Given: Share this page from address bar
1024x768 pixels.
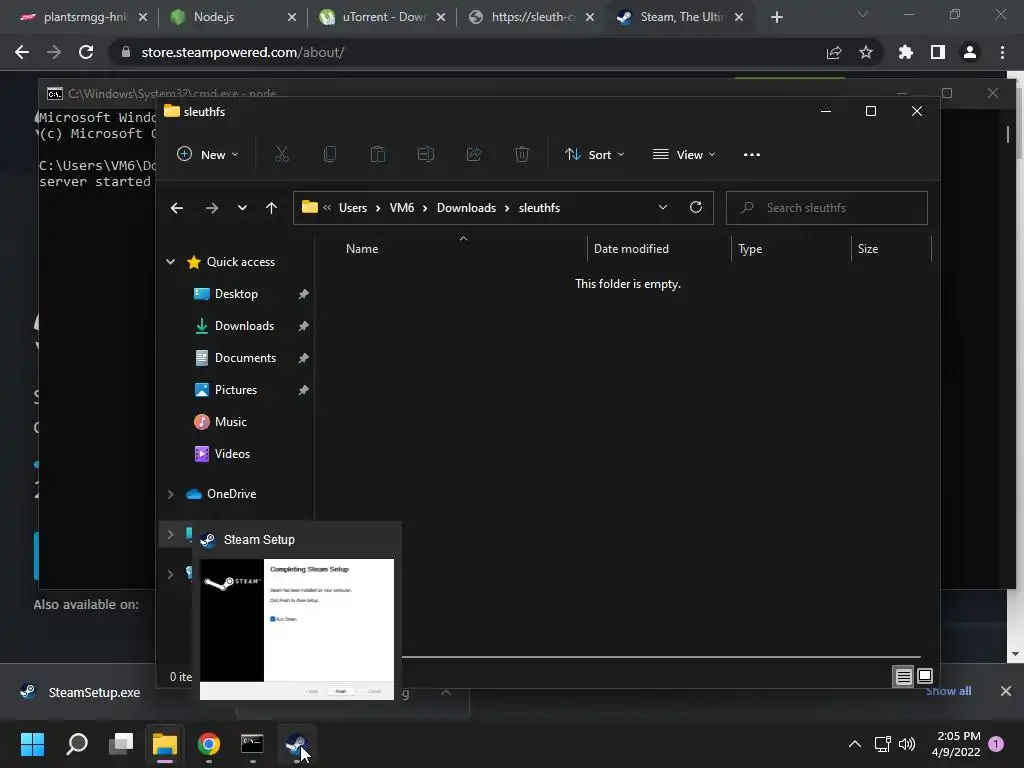Looking at the screenshot, I should pyautogui.click(x=833, y=52).
